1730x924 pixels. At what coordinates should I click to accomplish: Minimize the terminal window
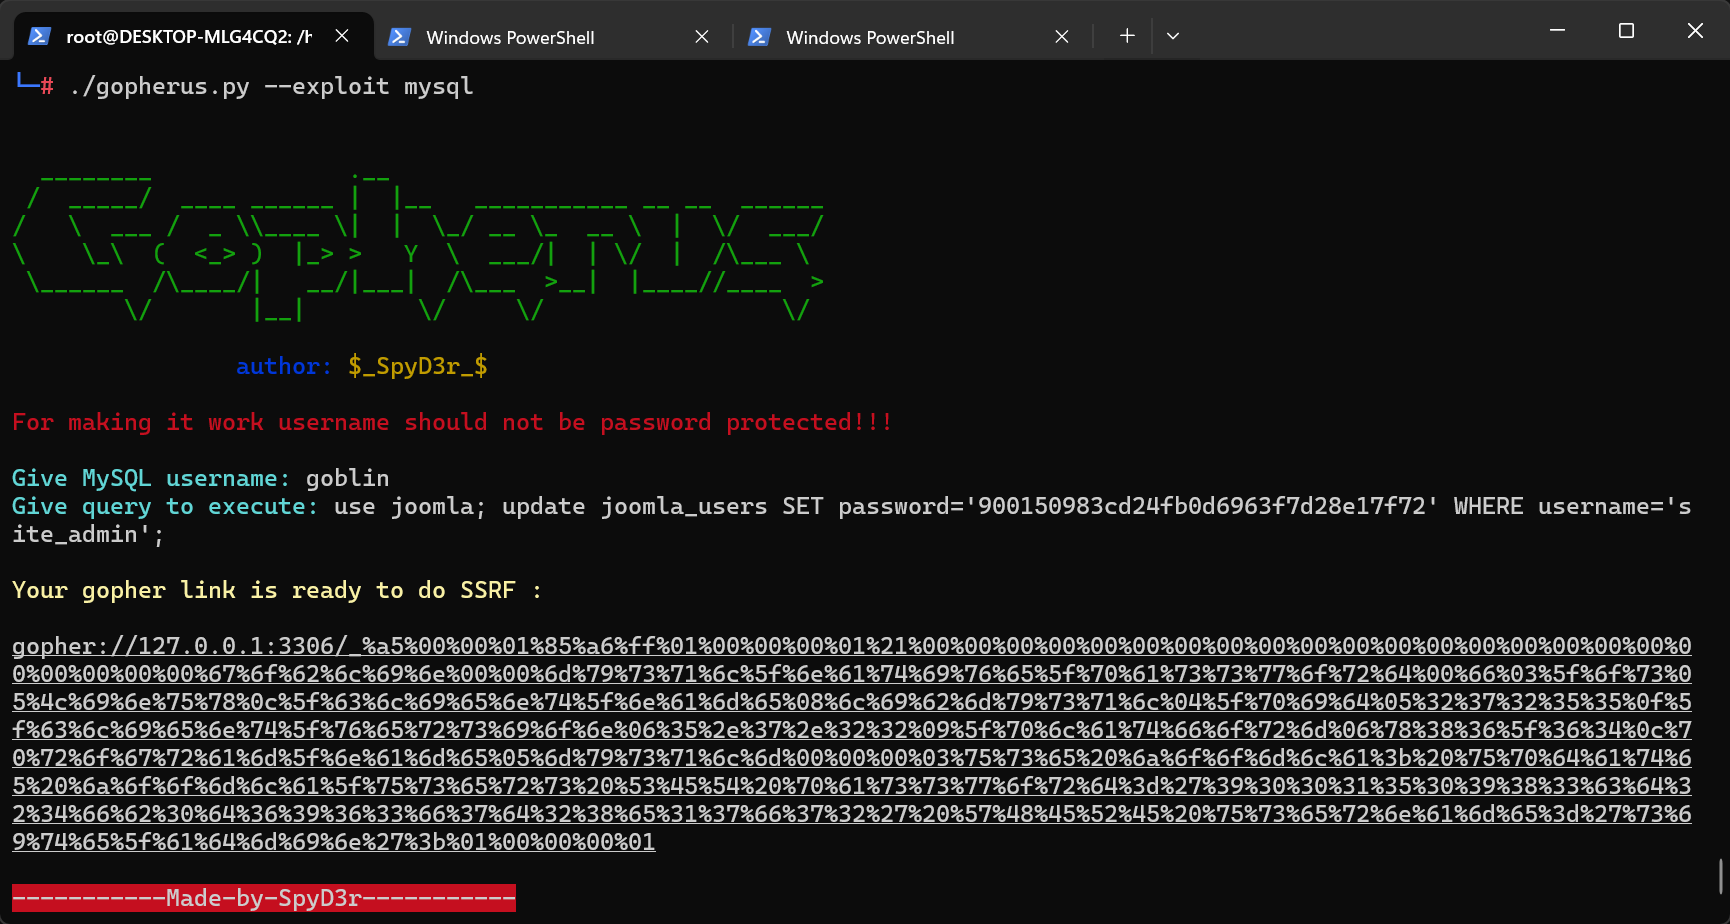point(1557,31)
